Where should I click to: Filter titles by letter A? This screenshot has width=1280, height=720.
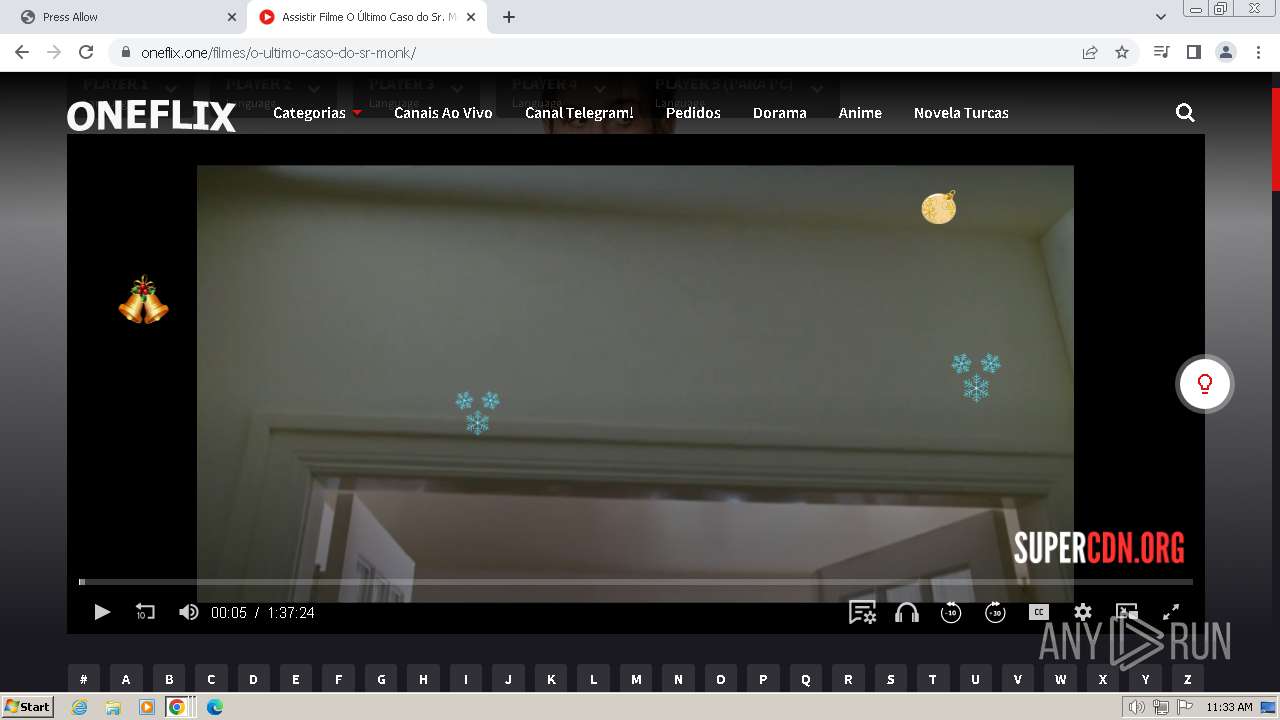pos(126,679)
